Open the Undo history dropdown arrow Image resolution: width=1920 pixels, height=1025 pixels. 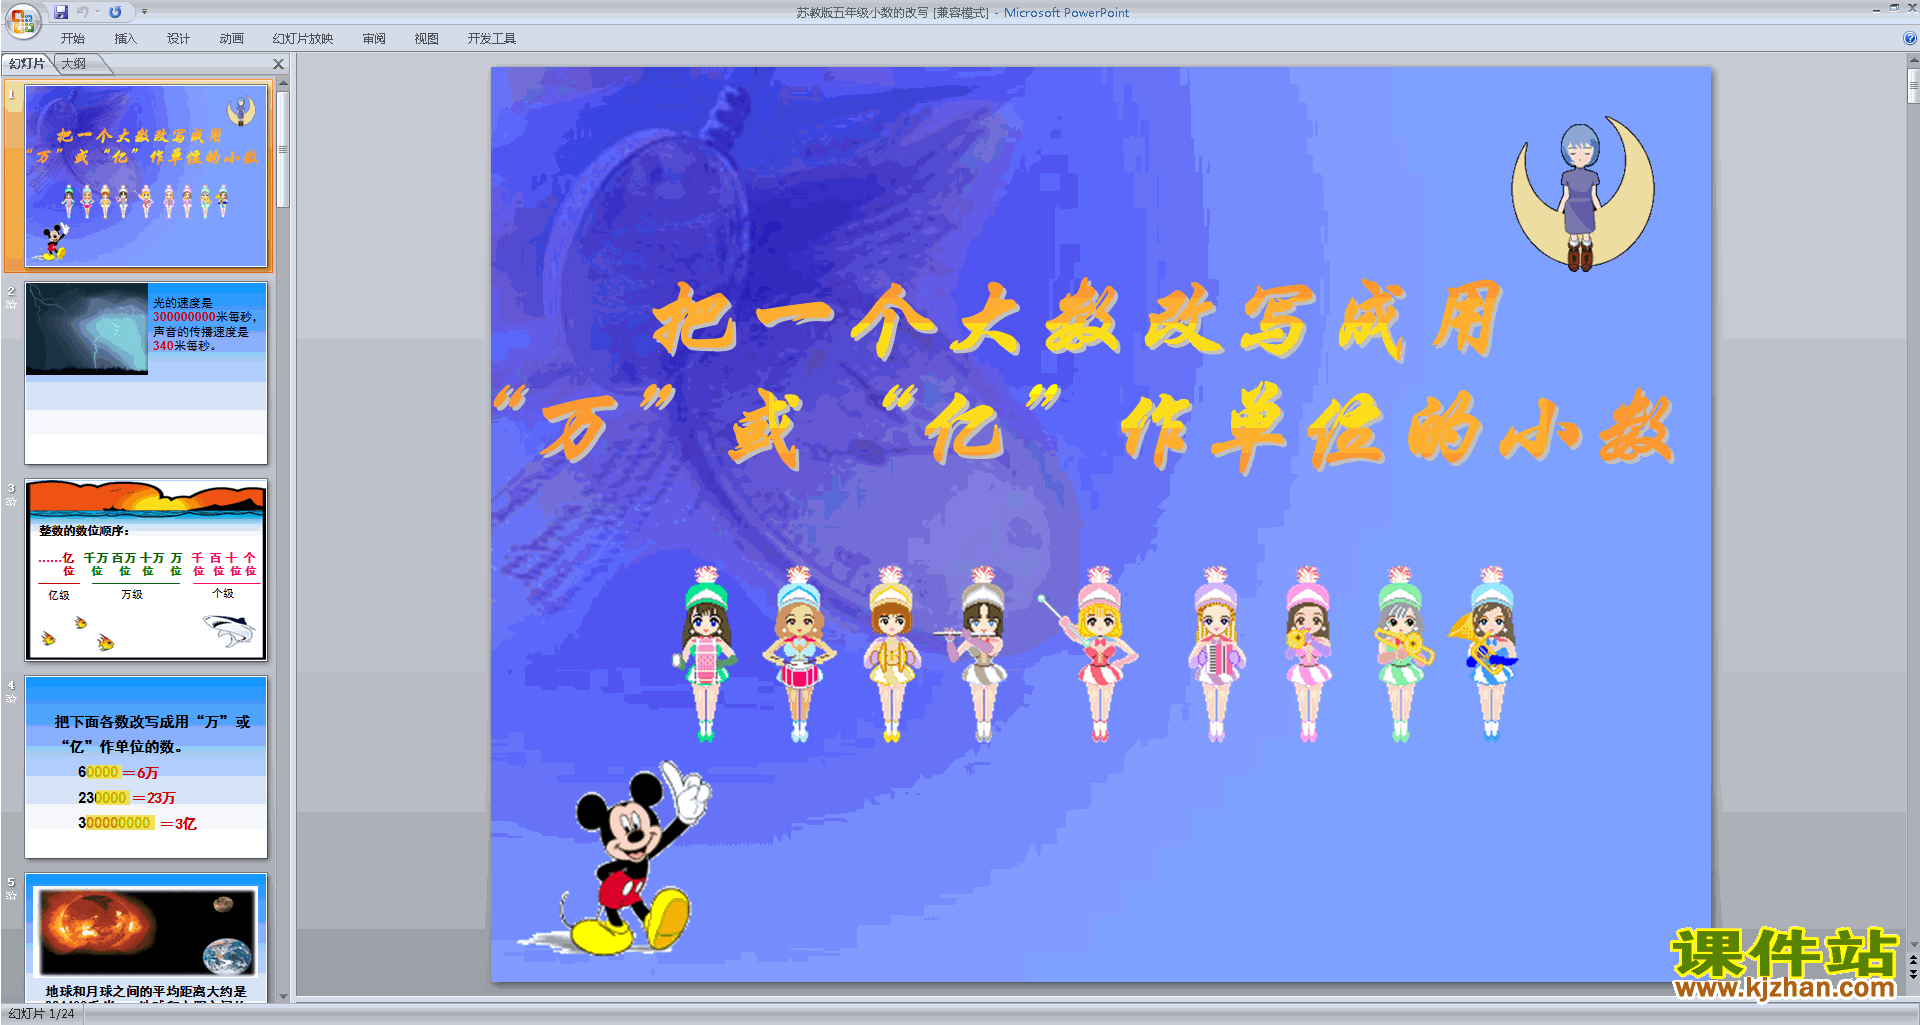97,12
